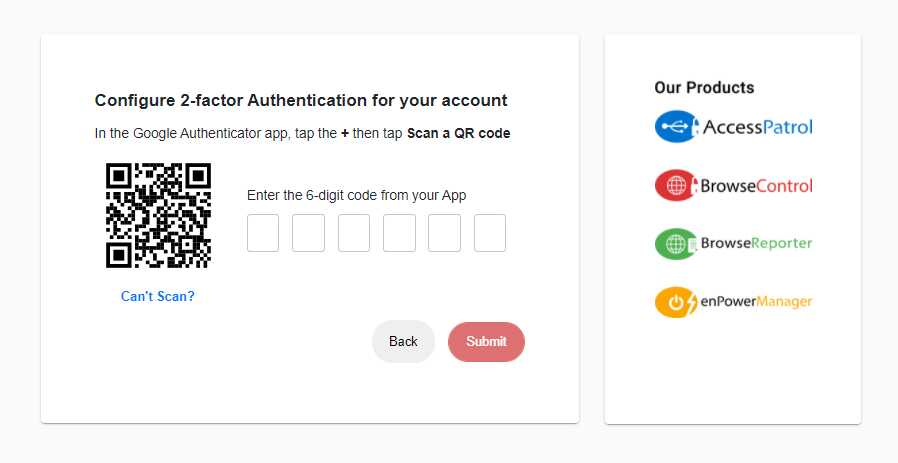The image size is (898, 463).
Task: Focus the first digit code box
Action: click(263, 233)
